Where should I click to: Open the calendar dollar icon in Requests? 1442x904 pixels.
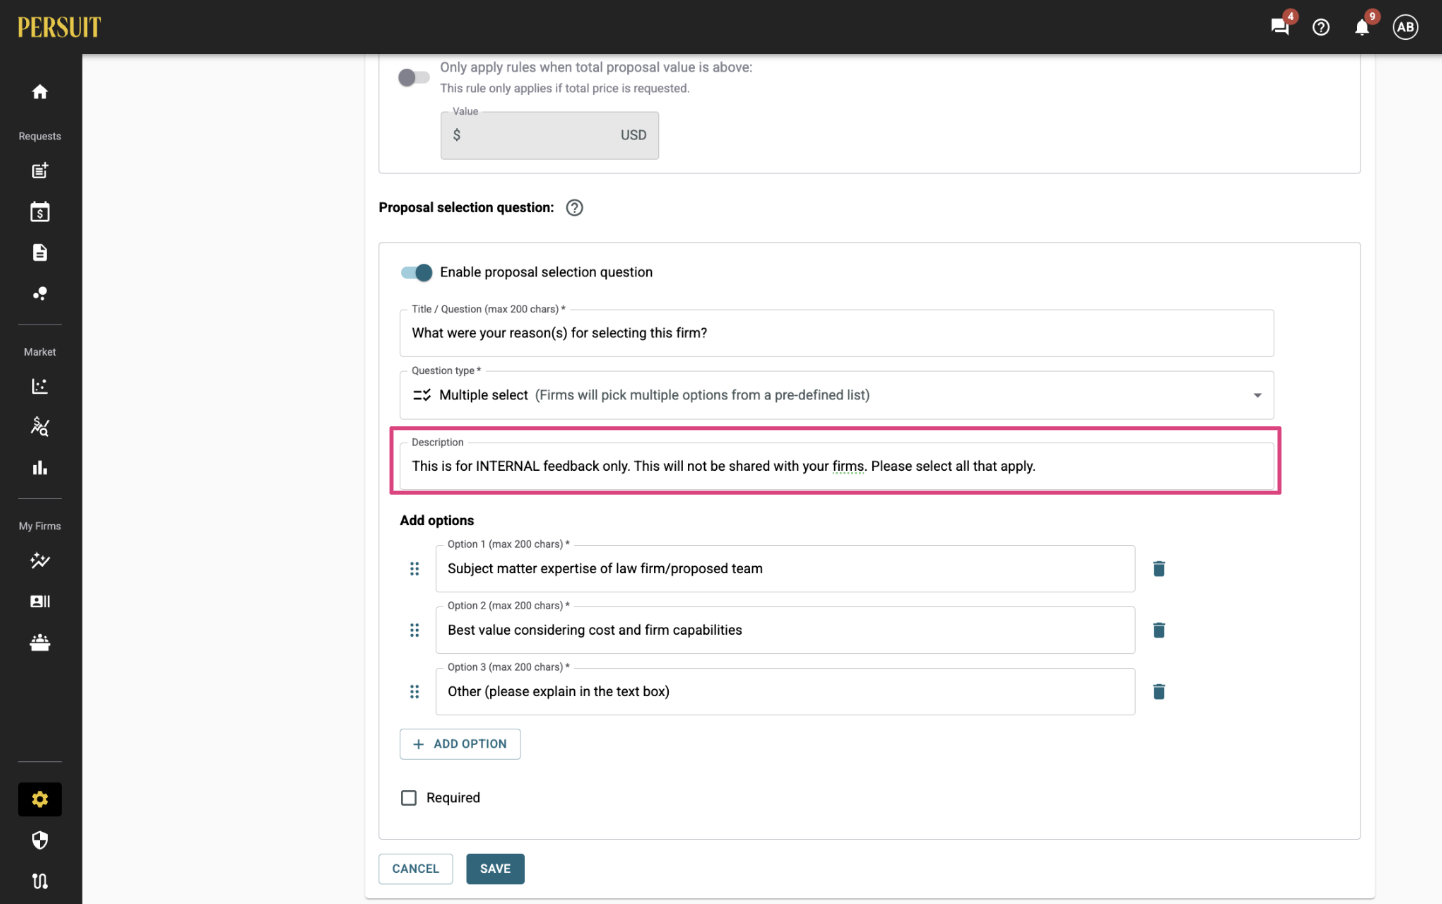coord(40,212)
